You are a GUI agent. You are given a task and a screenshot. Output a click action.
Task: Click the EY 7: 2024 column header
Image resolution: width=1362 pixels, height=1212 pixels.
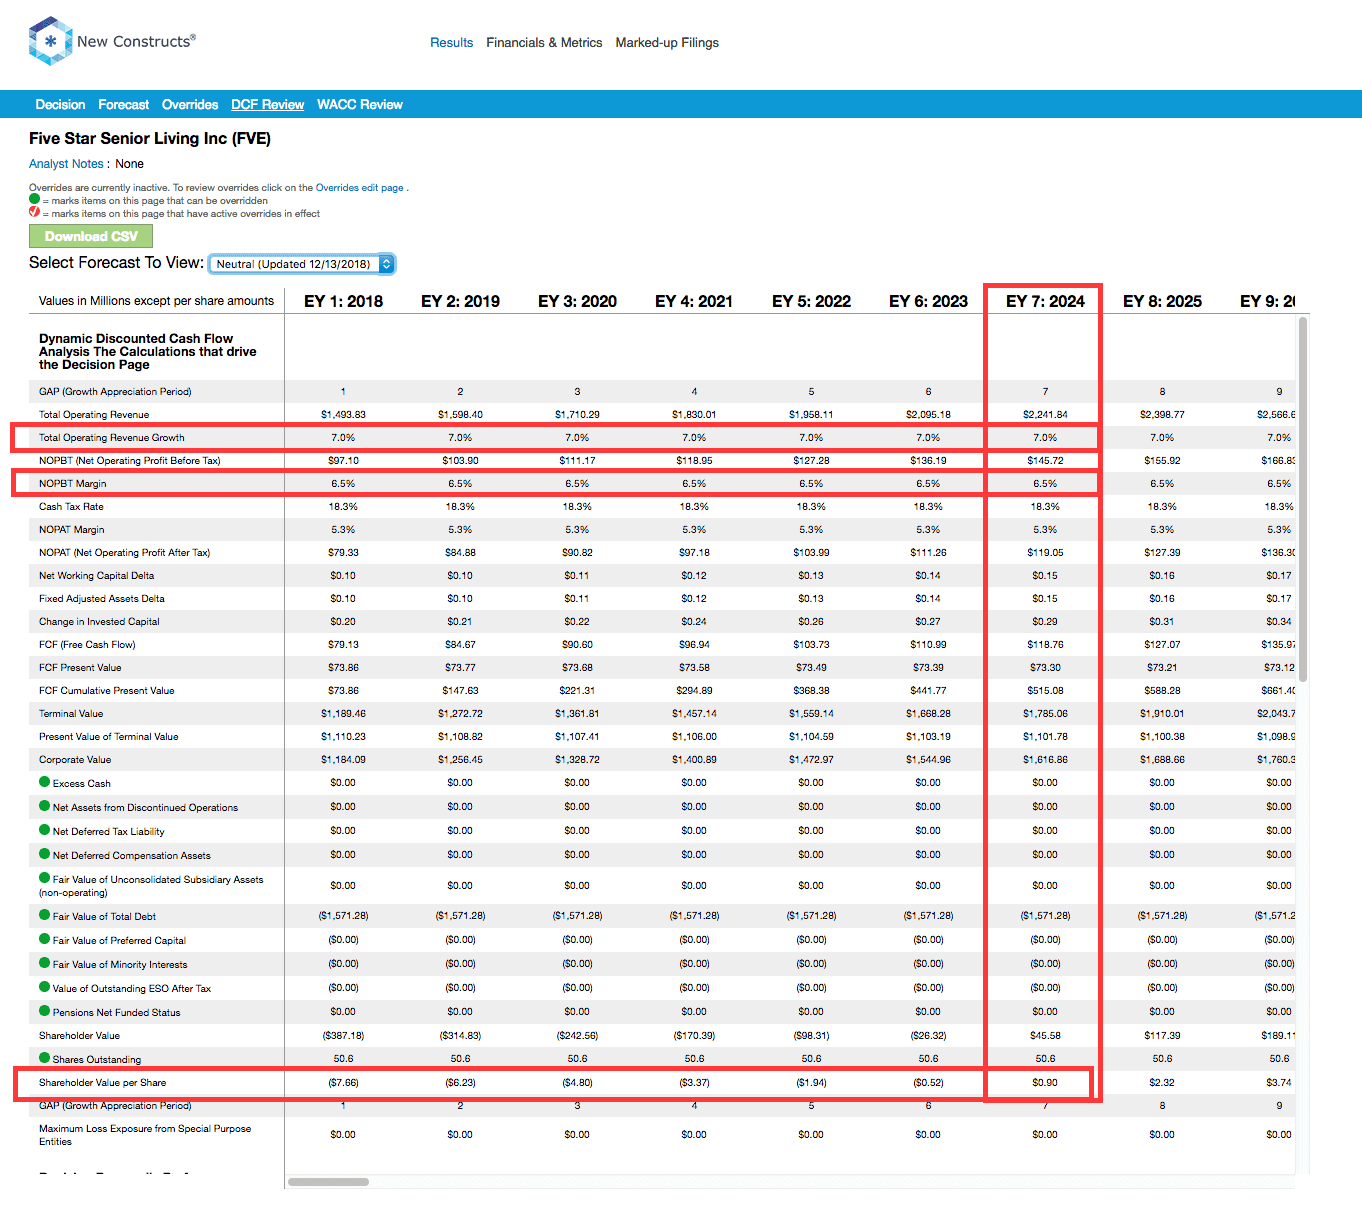1045,301
